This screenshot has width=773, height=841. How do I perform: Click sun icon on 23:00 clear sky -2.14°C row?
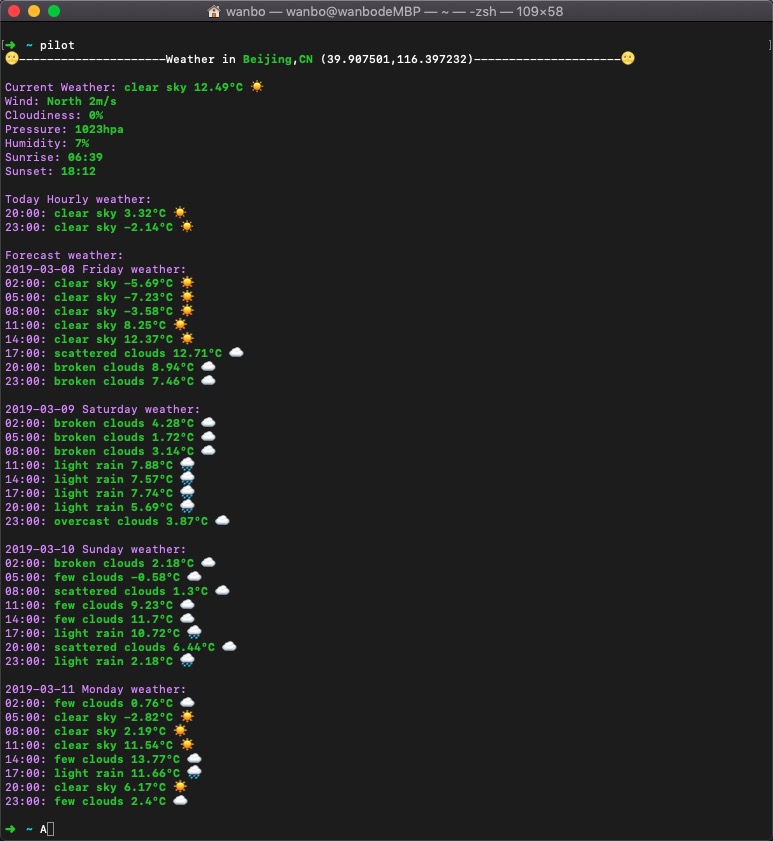click(187, 226)
